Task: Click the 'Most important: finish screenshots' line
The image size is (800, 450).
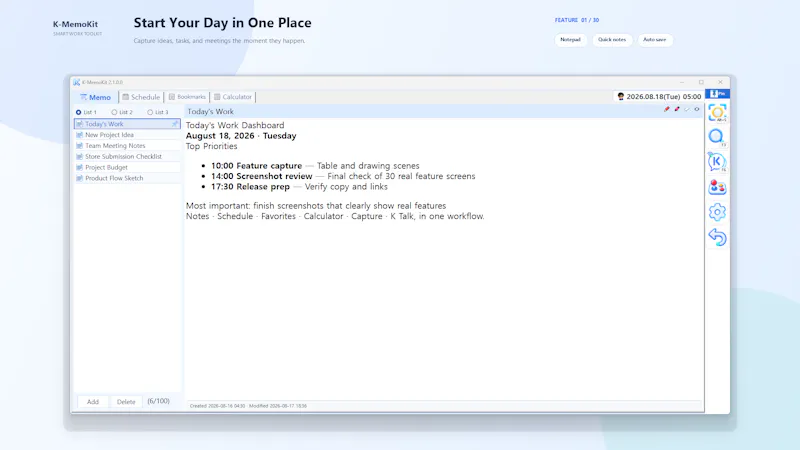Action: click(x=316, y=206)
